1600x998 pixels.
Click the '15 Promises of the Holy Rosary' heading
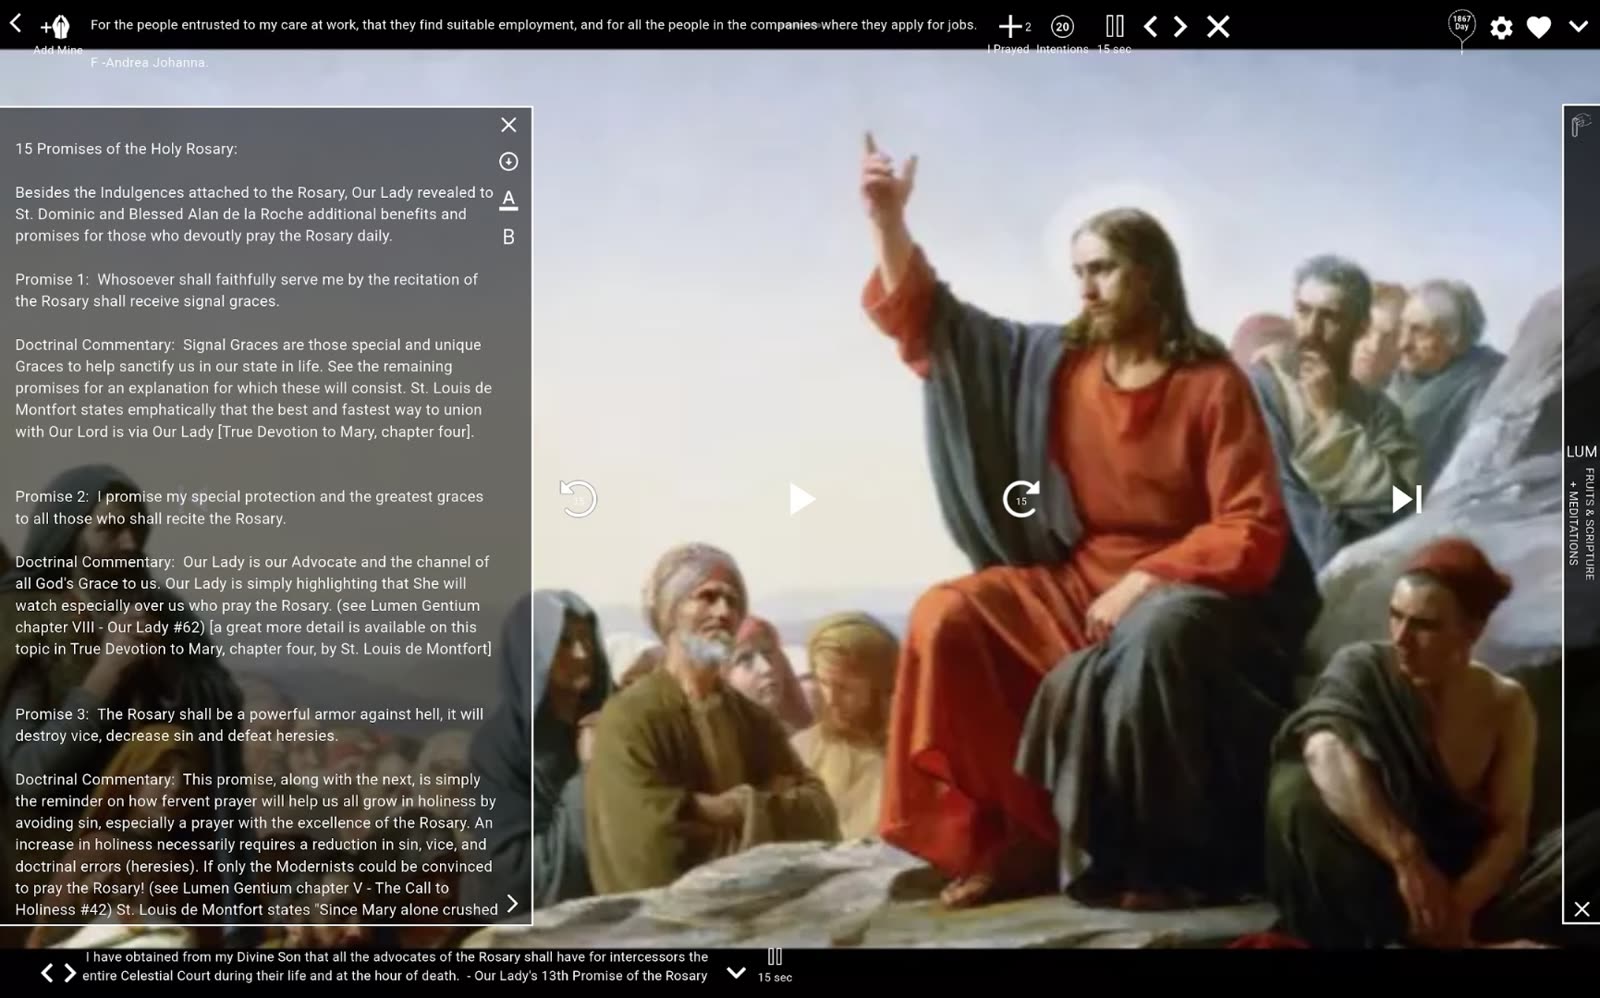(126, 149)
